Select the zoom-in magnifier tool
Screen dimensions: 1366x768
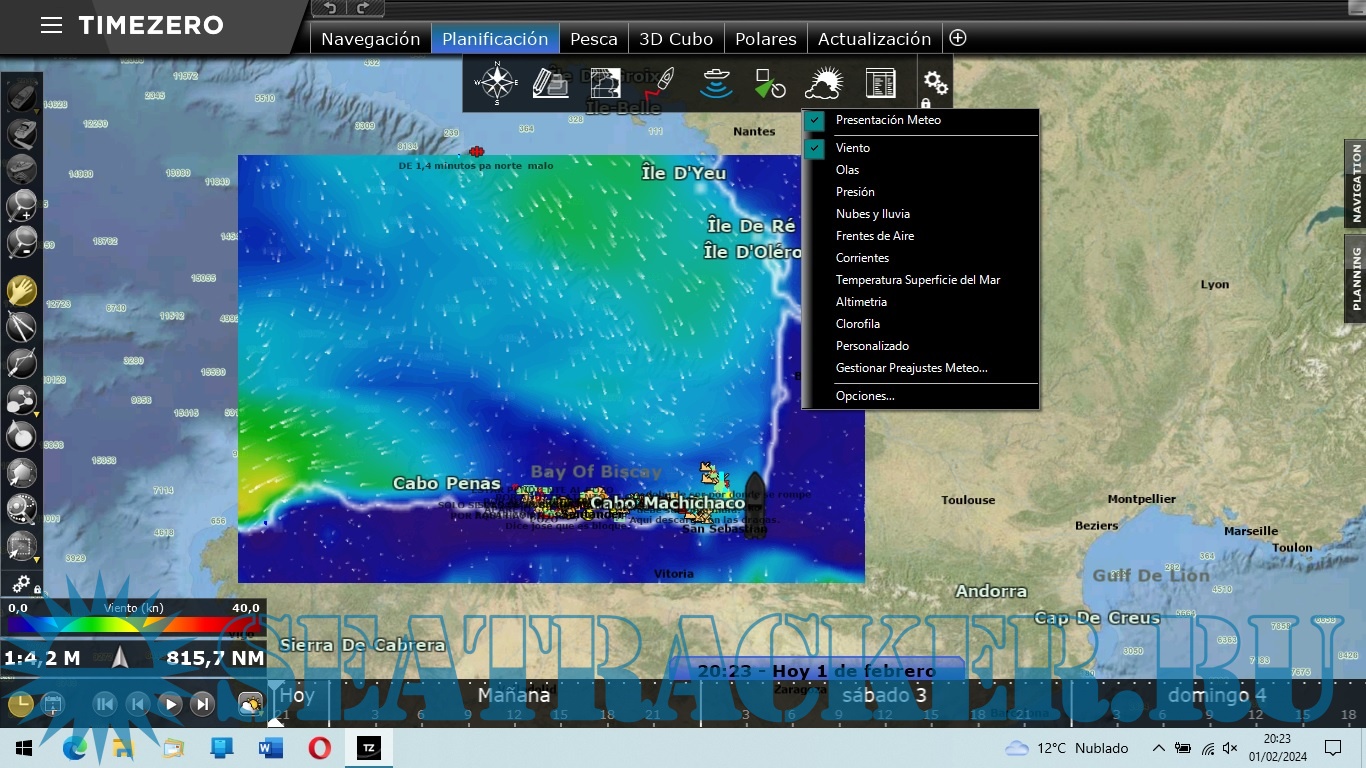click(21, 207)
